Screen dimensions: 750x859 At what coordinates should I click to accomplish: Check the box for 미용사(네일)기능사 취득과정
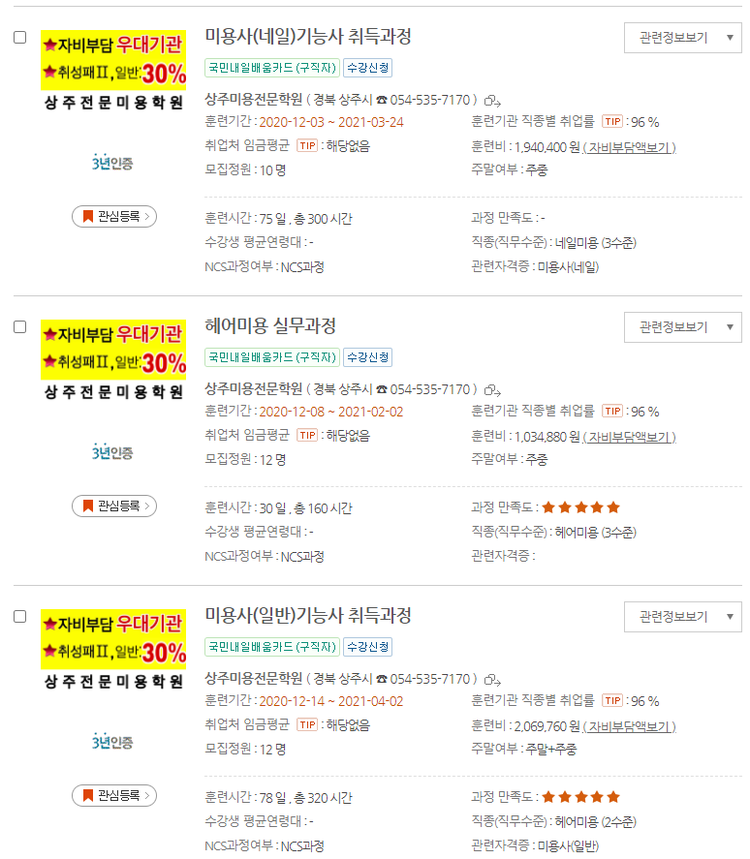point(20,37)
